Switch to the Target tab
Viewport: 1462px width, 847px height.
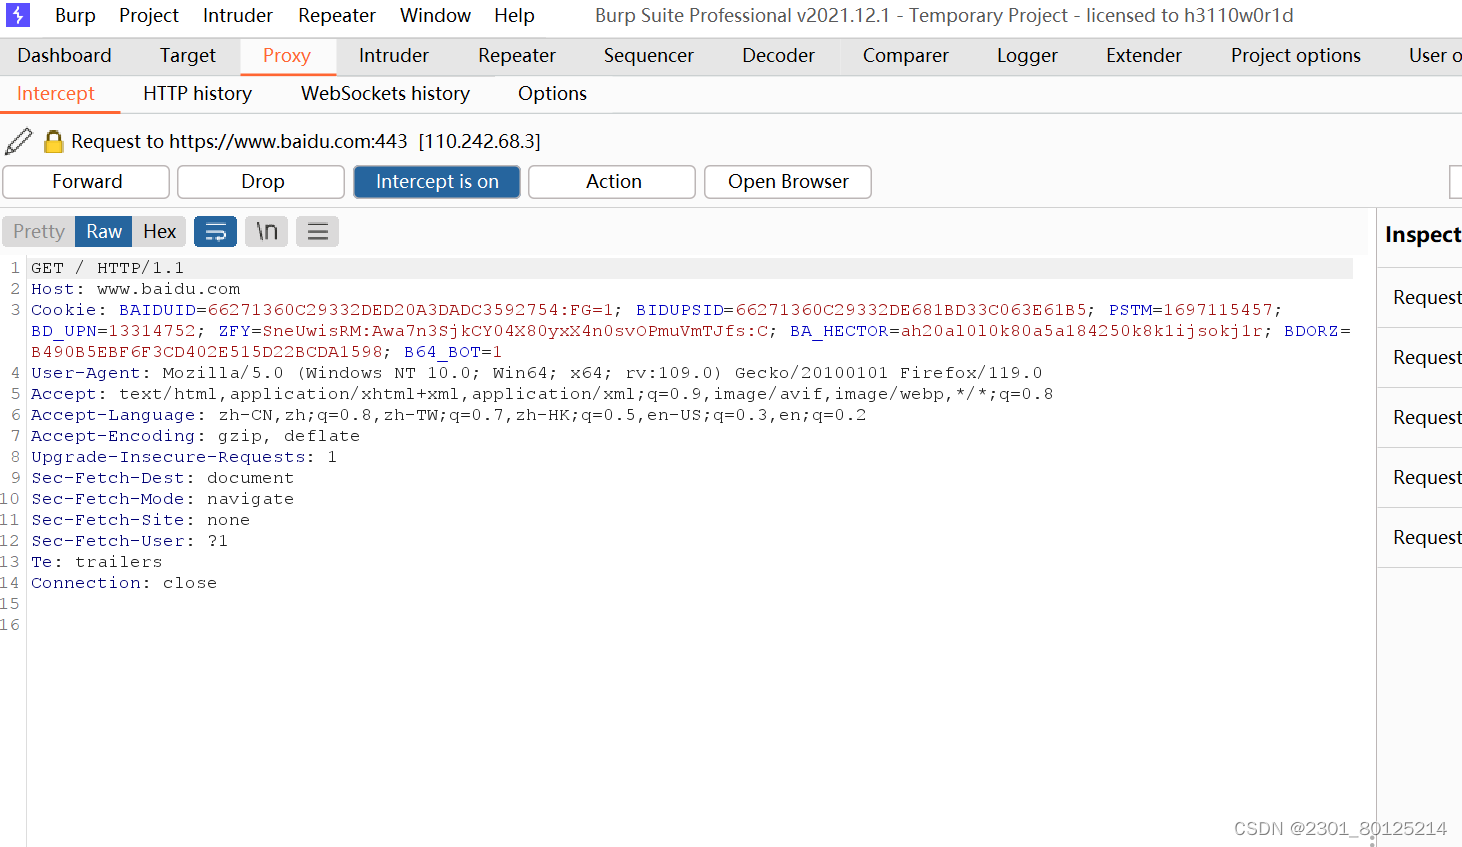pyautogui.click(x=188, y=55)
